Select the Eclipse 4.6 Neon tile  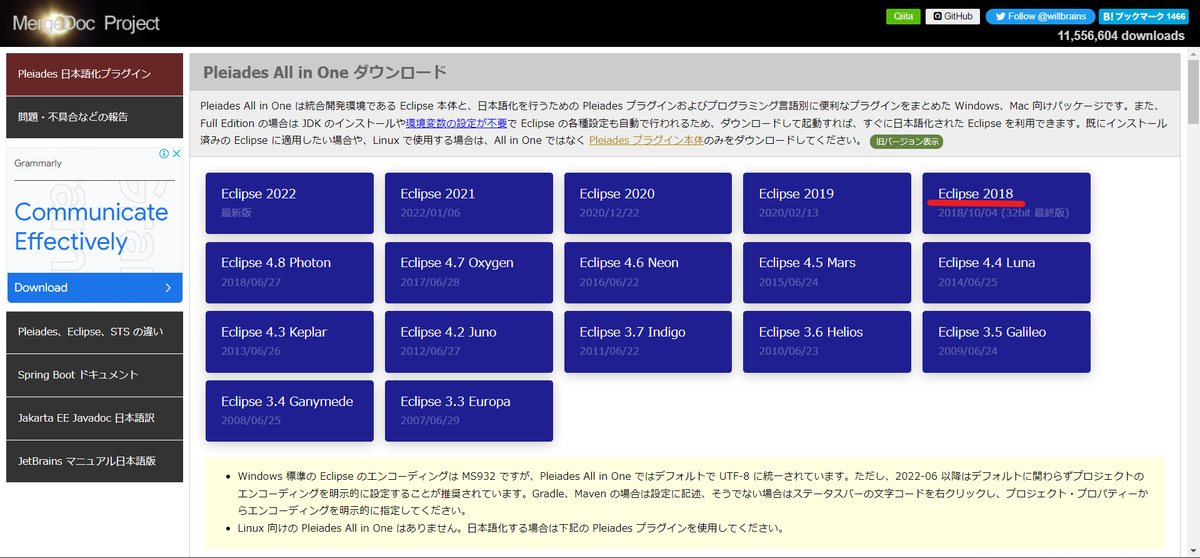(x=648, y=272)
